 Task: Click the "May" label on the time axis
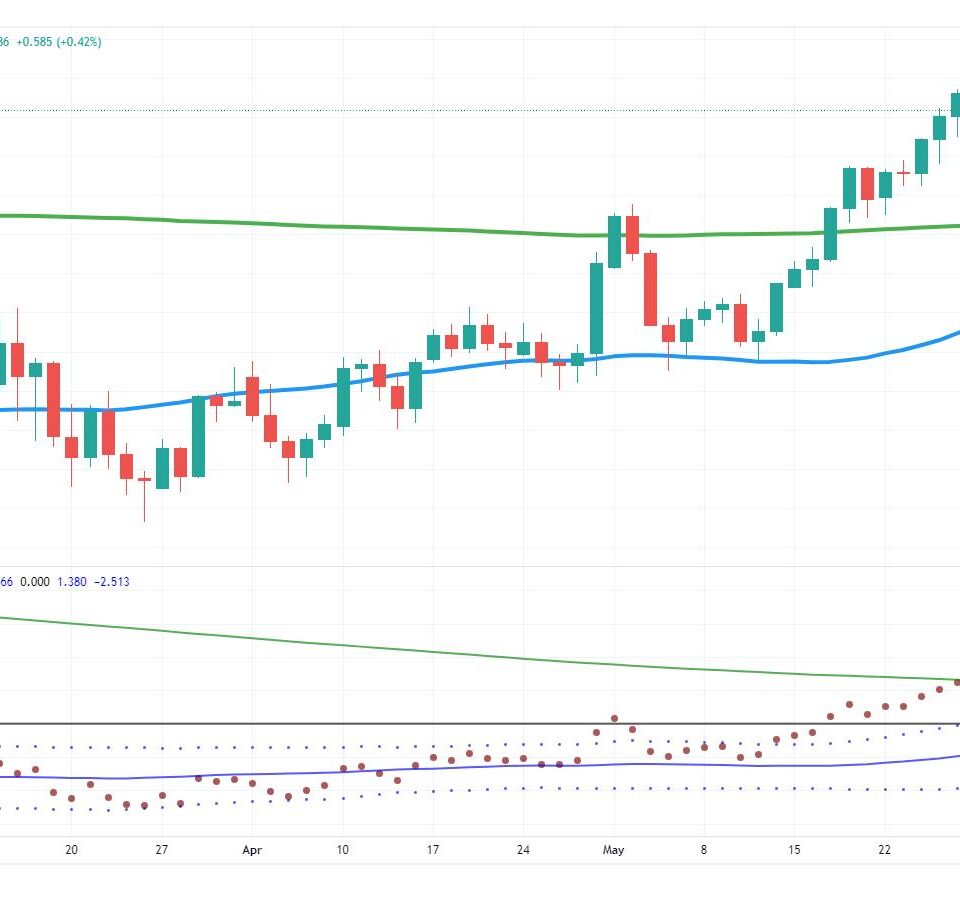614,850
